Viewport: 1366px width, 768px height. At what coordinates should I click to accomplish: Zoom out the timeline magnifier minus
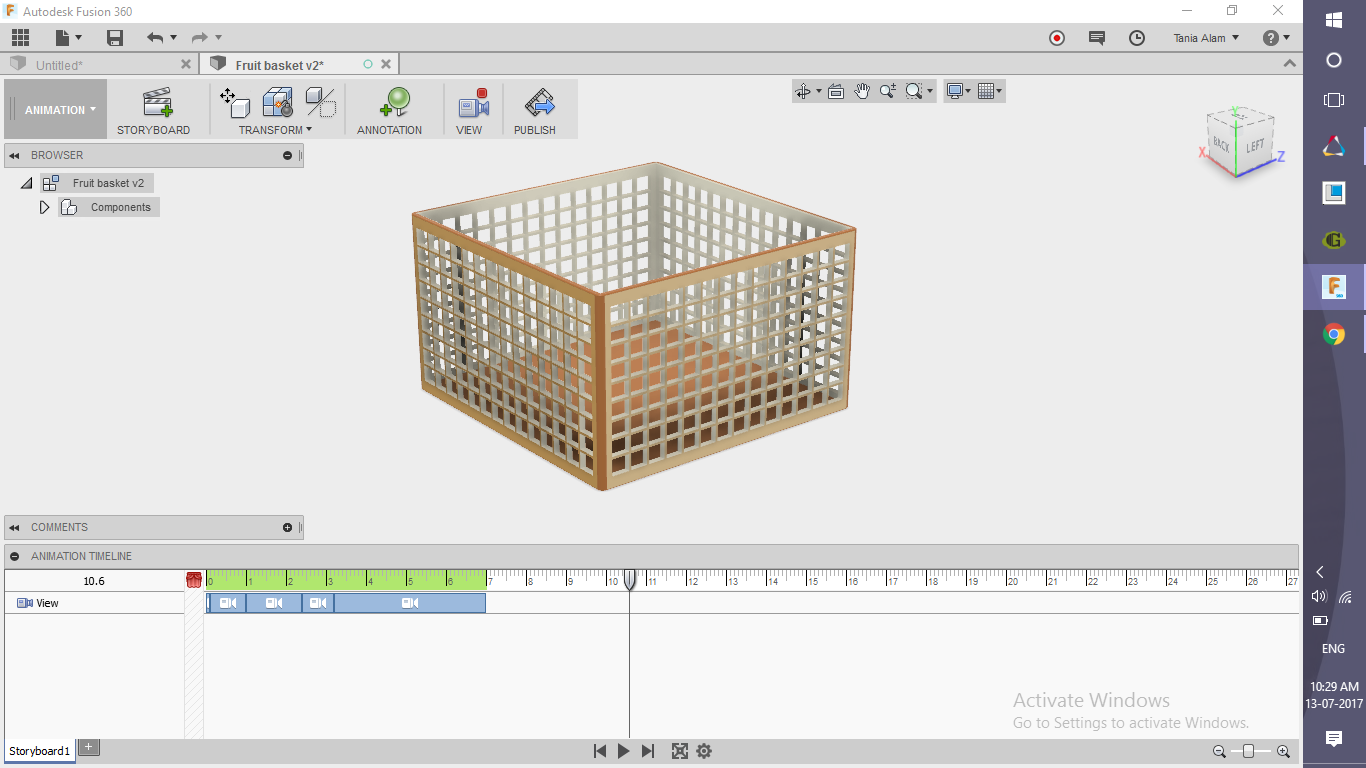[x=1220, y=751]
